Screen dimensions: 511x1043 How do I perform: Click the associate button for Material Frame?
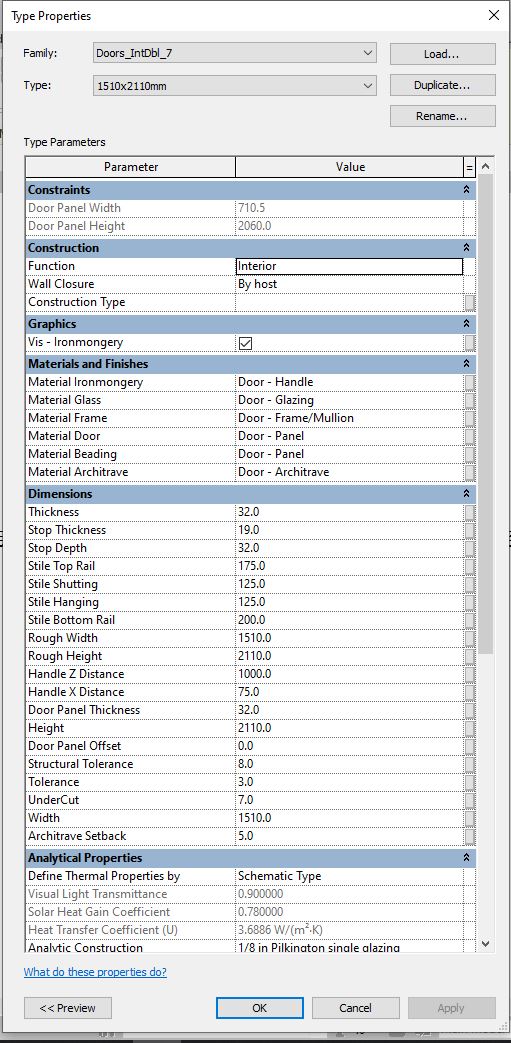point(470,418)
